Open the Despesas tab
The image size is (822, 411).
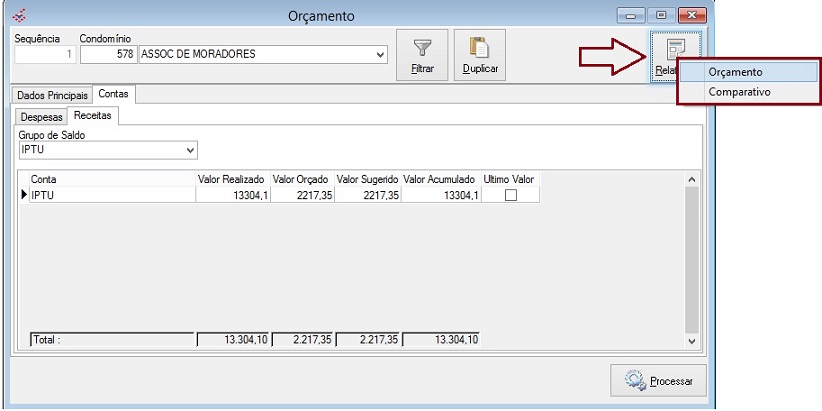tap(42, 117)
